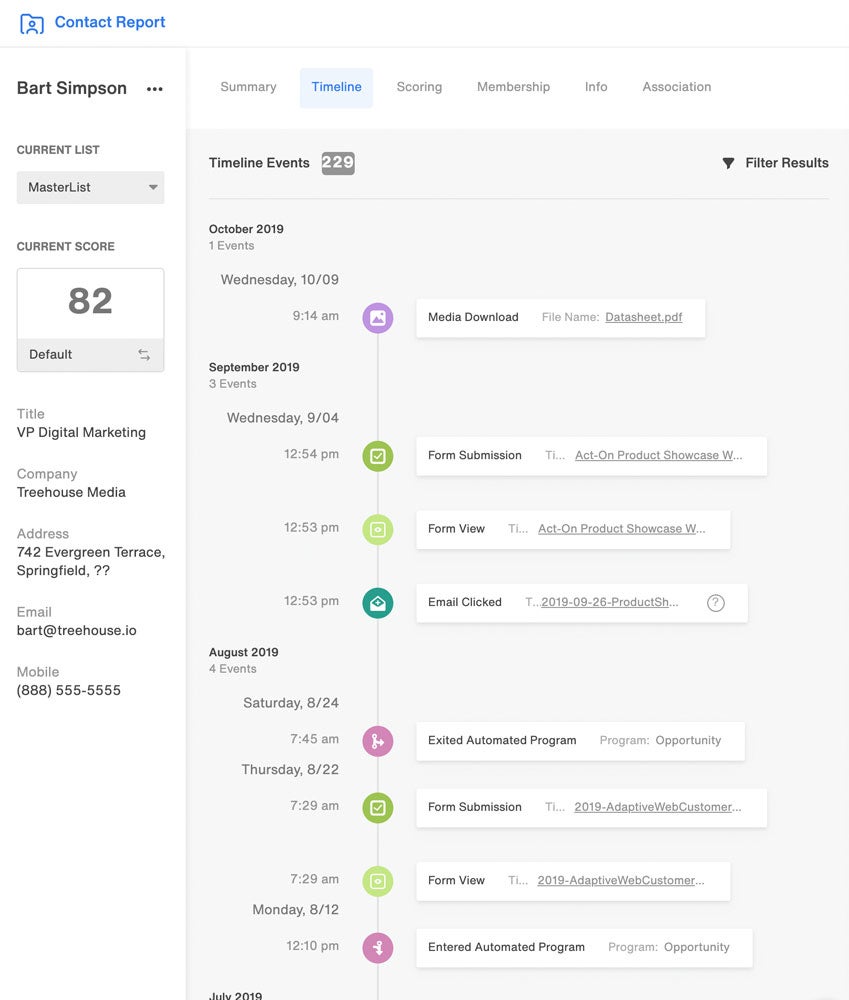The width and height of the screenshot is (849, 1000).
Task: Click the 229 timeline events count badge
Action: (x=338, y=163)
